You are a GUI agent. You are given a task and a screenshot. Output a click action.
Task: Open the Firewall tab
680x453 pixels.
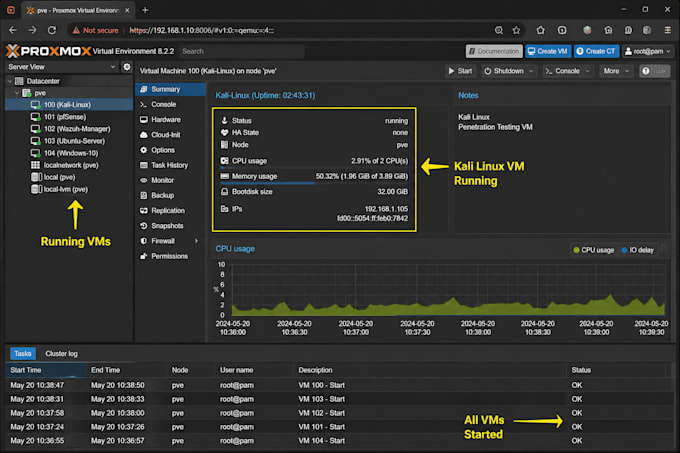coord(170,241)
